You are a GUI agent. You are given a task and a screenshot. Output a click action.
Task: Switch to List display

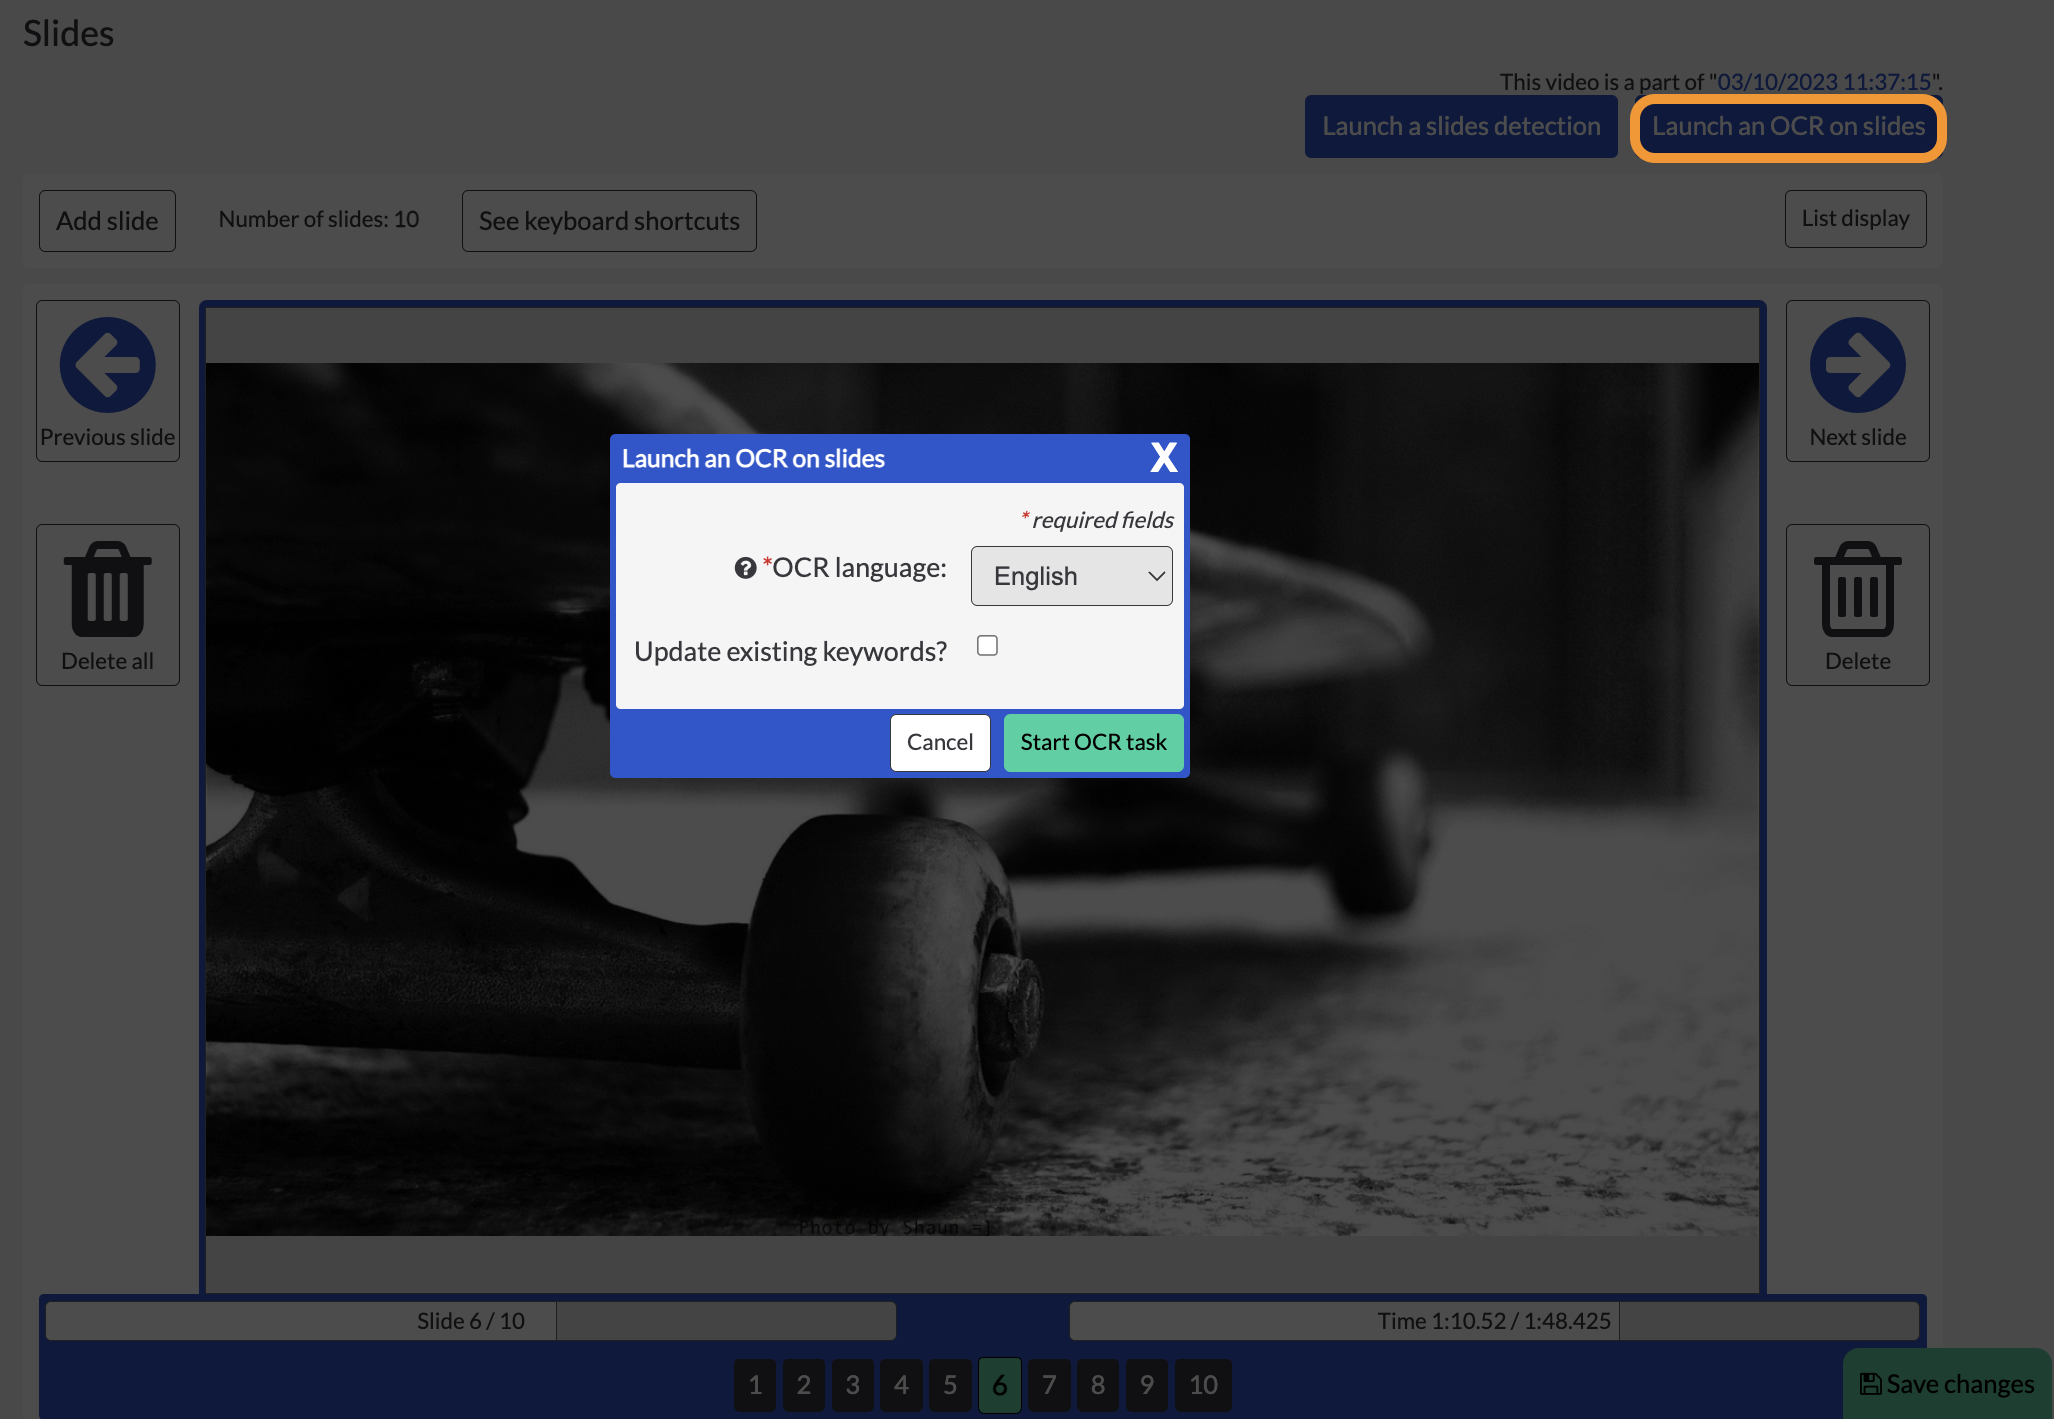click(x=1855, y=218)
